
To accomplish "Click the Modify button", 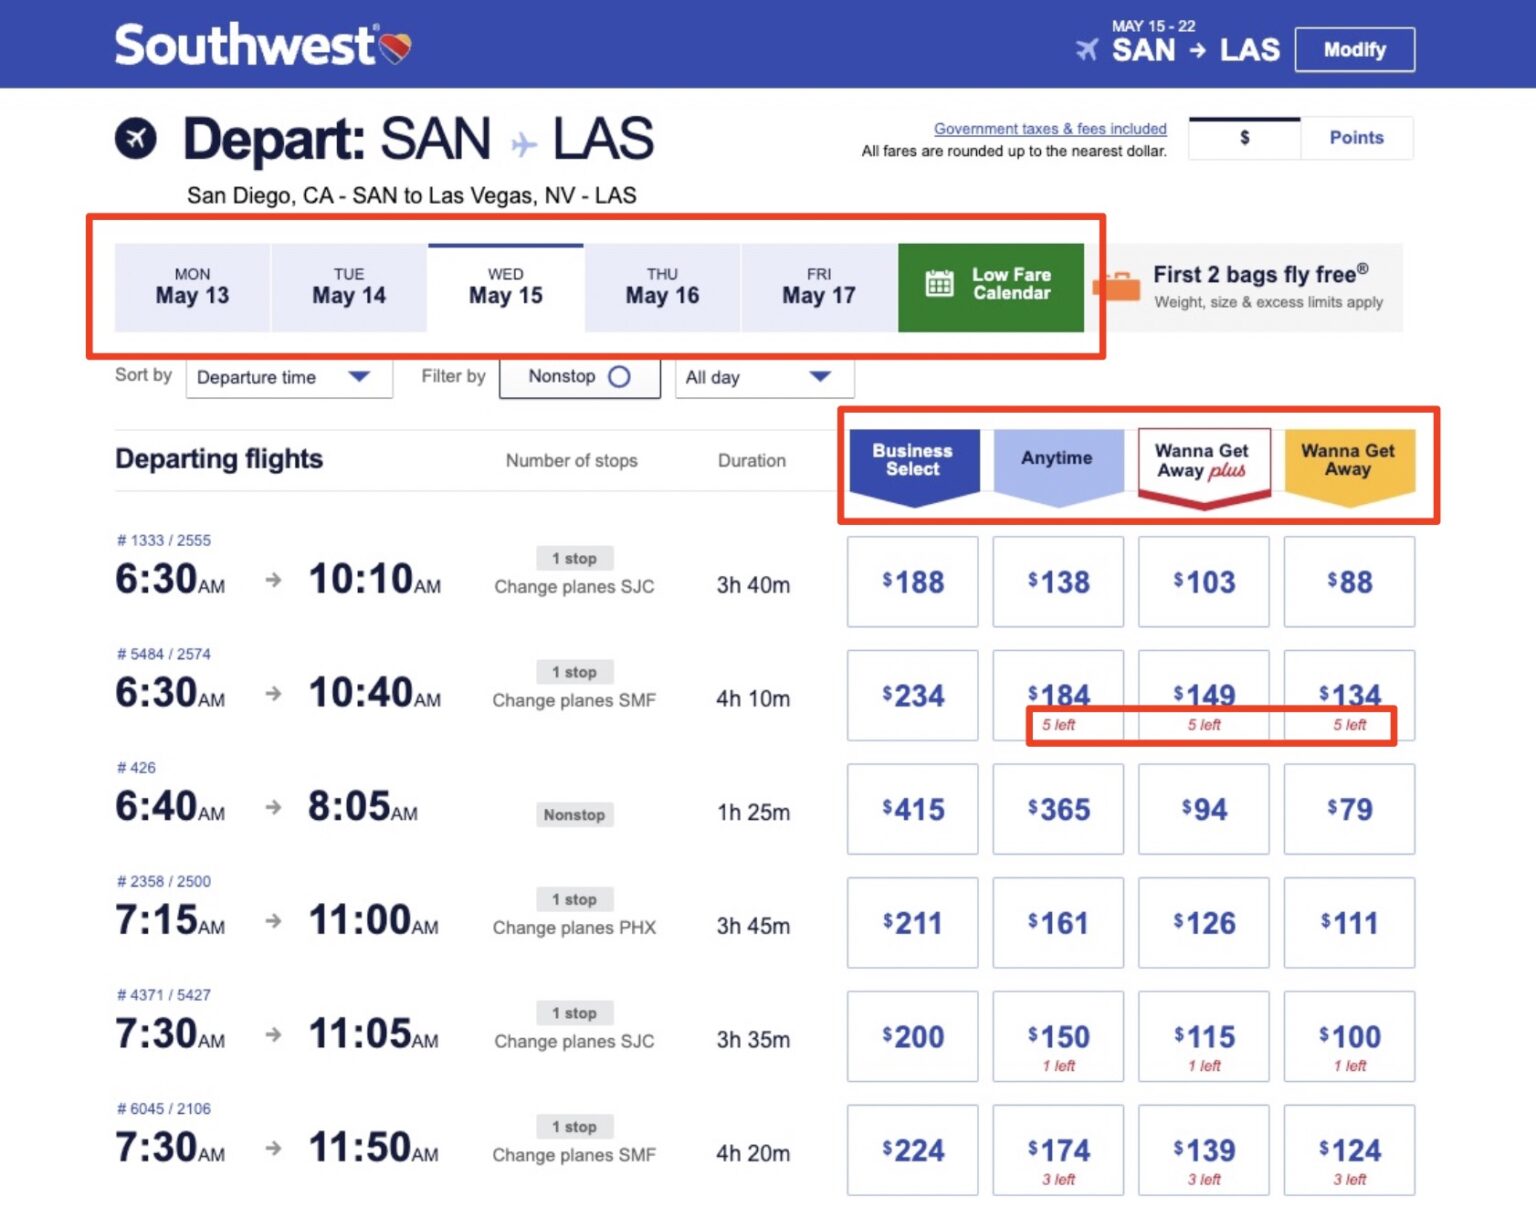I will [1355, 49].
